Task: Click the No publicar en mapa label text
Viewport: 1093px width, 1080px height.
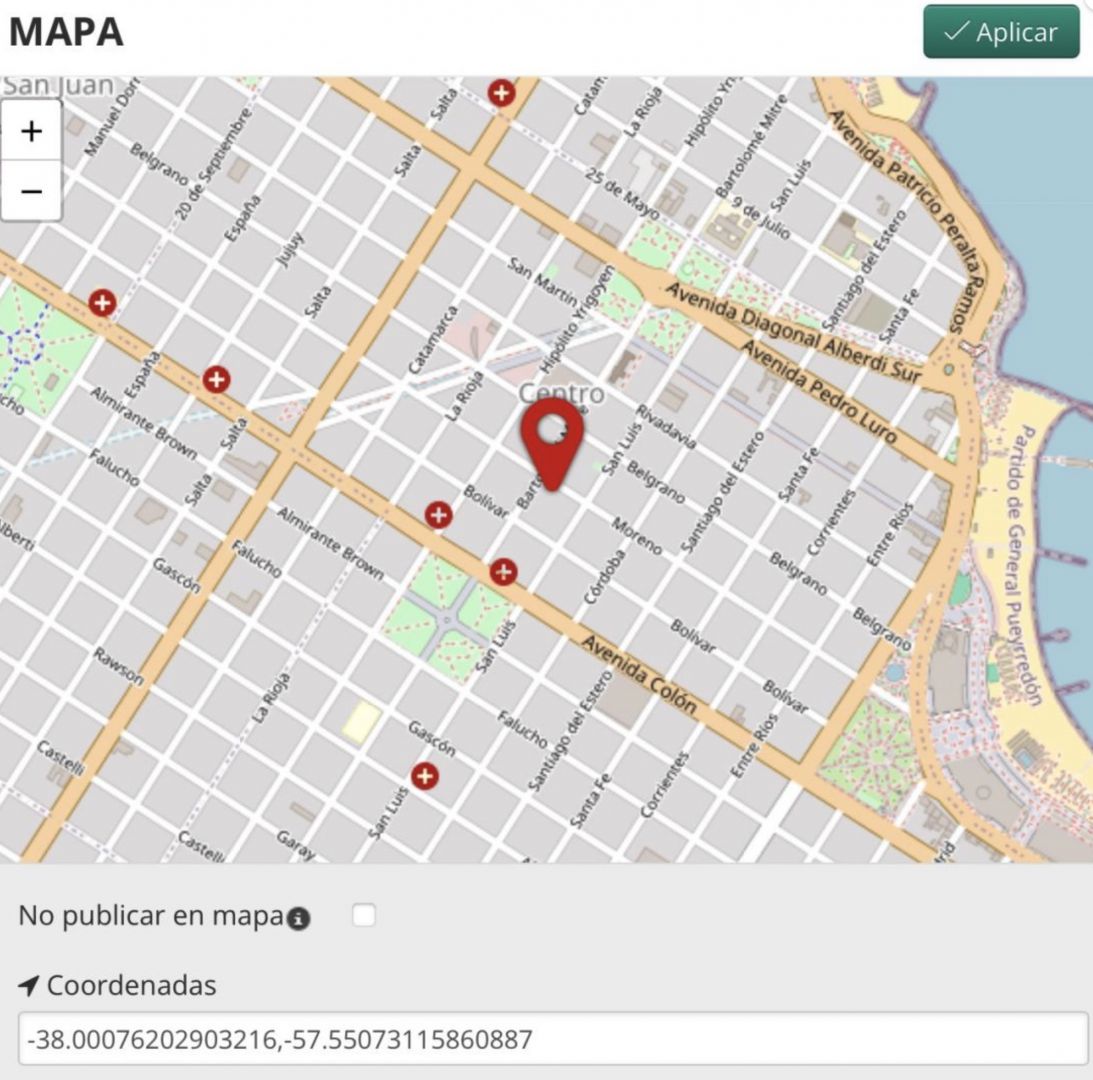Action: coord(150,916)
